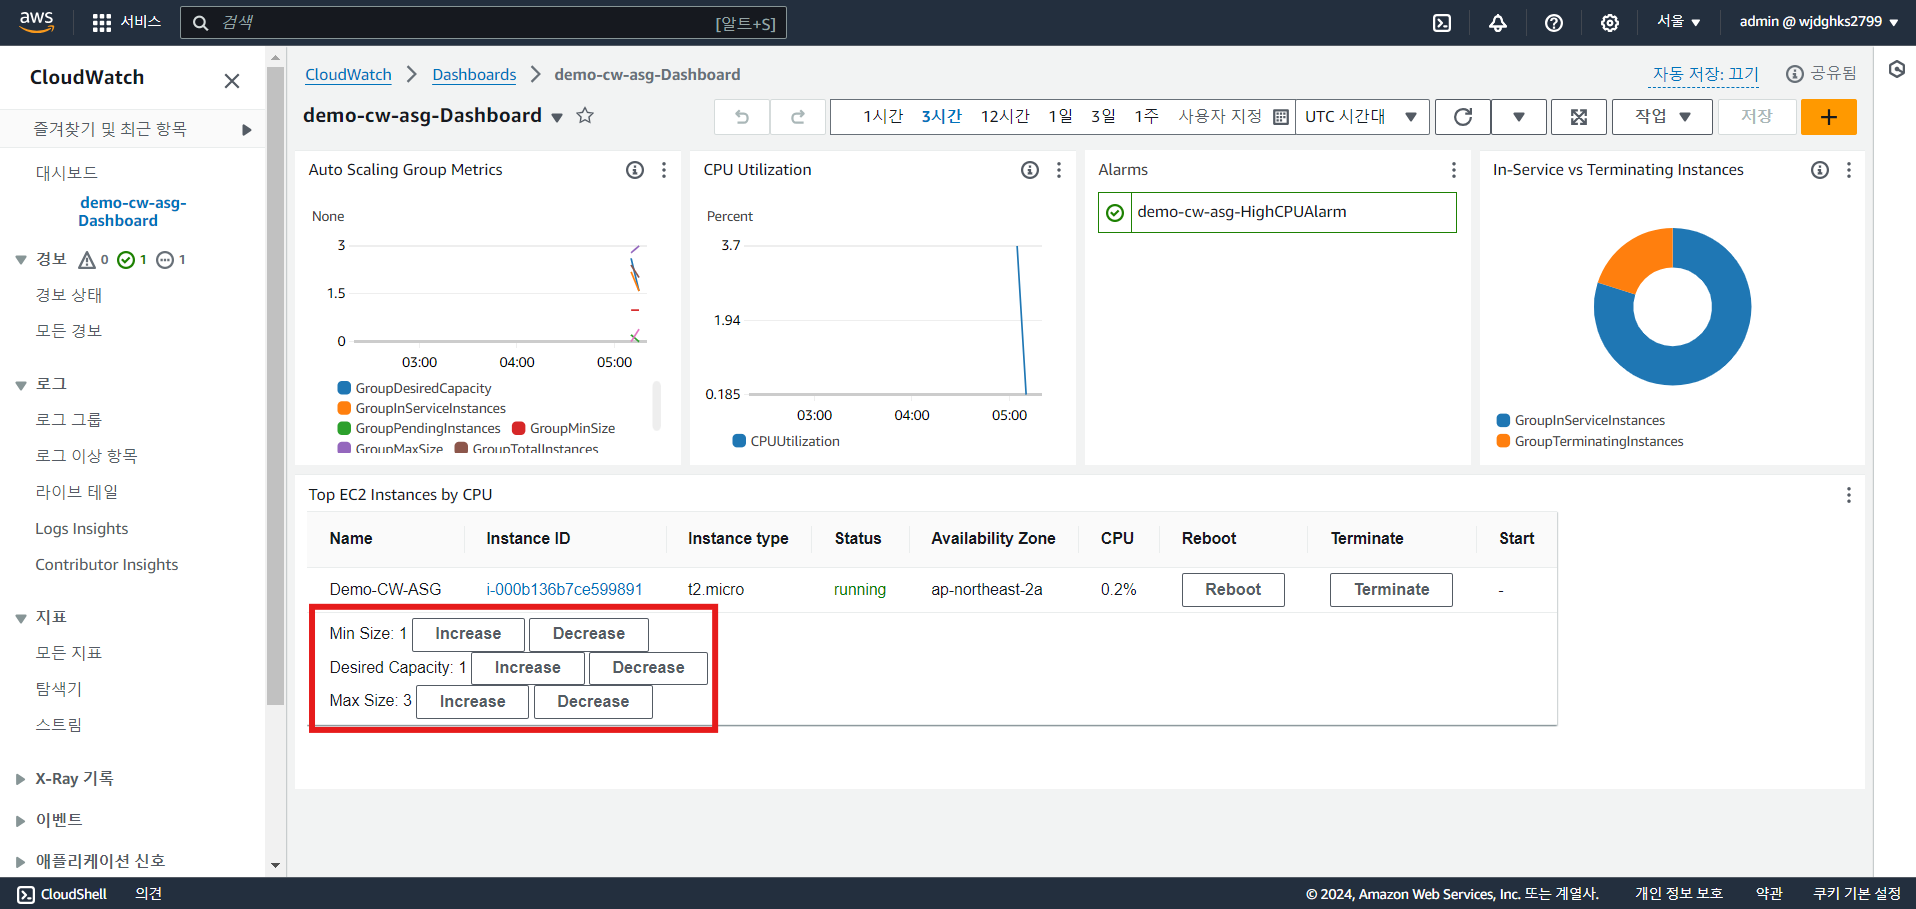Screen dimensions: 1916x909
Task: Select the 1시간 time range
Action: 883,117
